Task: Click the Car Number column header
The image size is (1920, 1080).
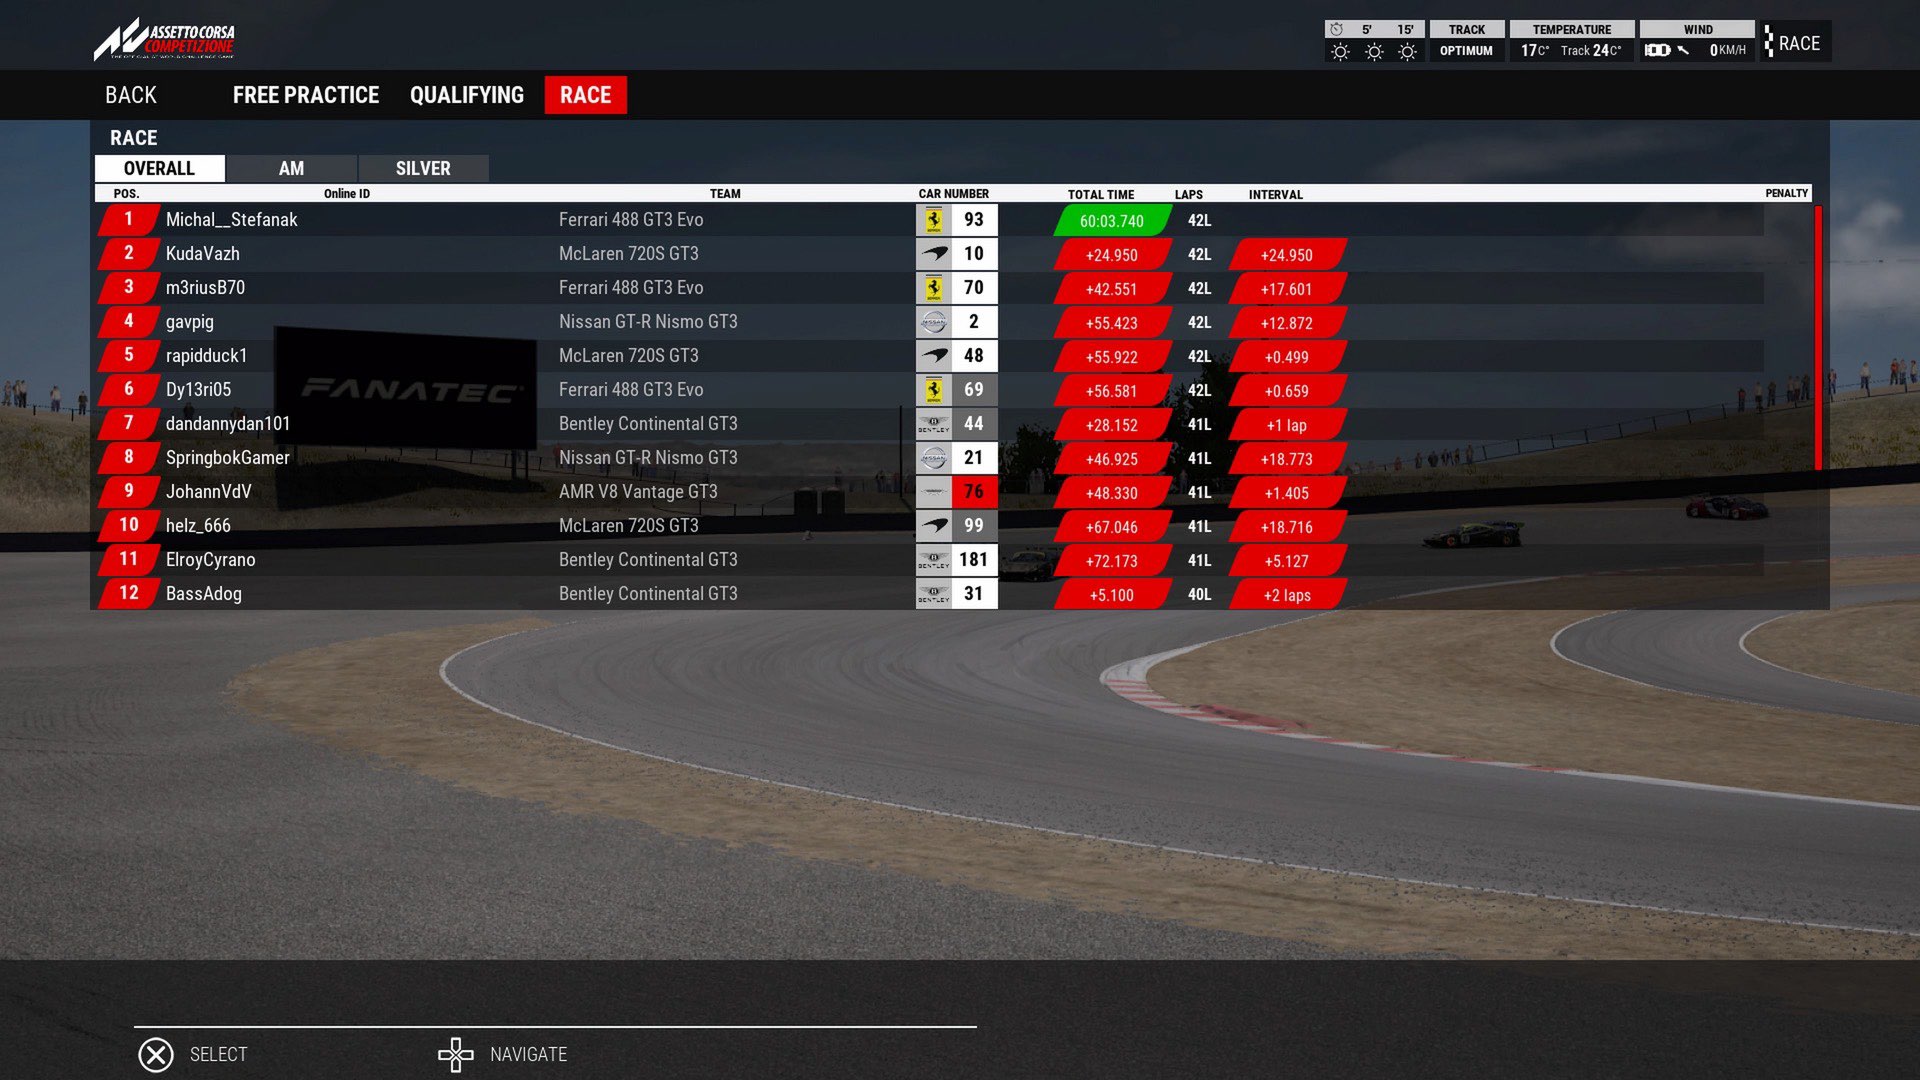Action: point(954,194)
